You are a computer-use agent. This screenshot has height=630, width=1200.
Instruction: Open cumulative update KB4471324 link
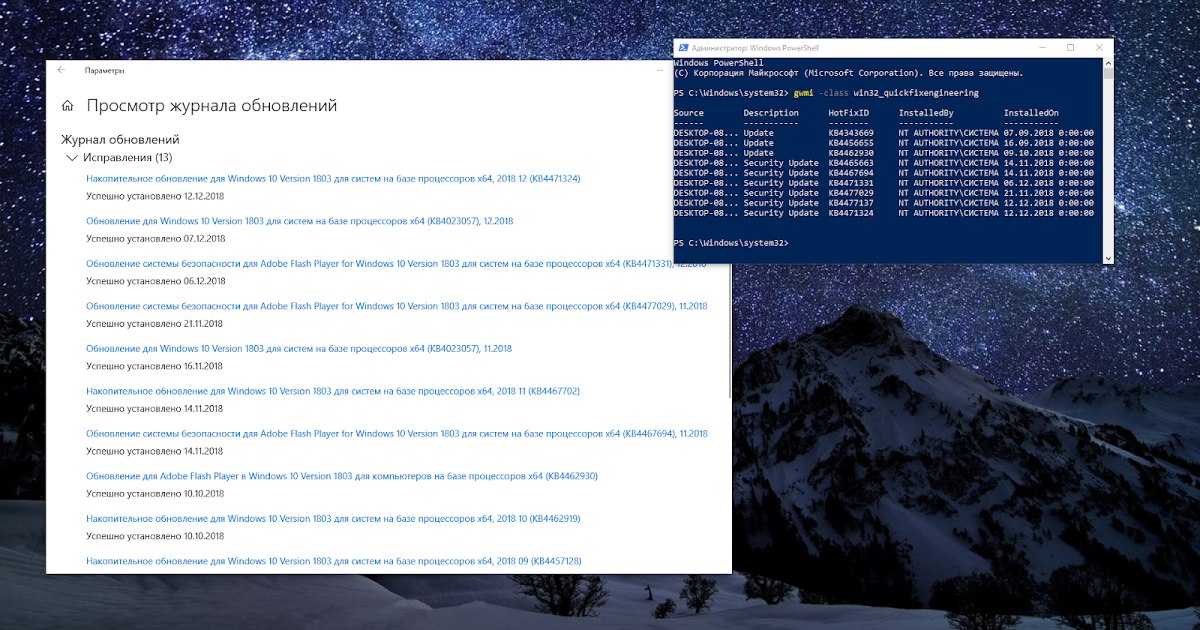(333, 178)
